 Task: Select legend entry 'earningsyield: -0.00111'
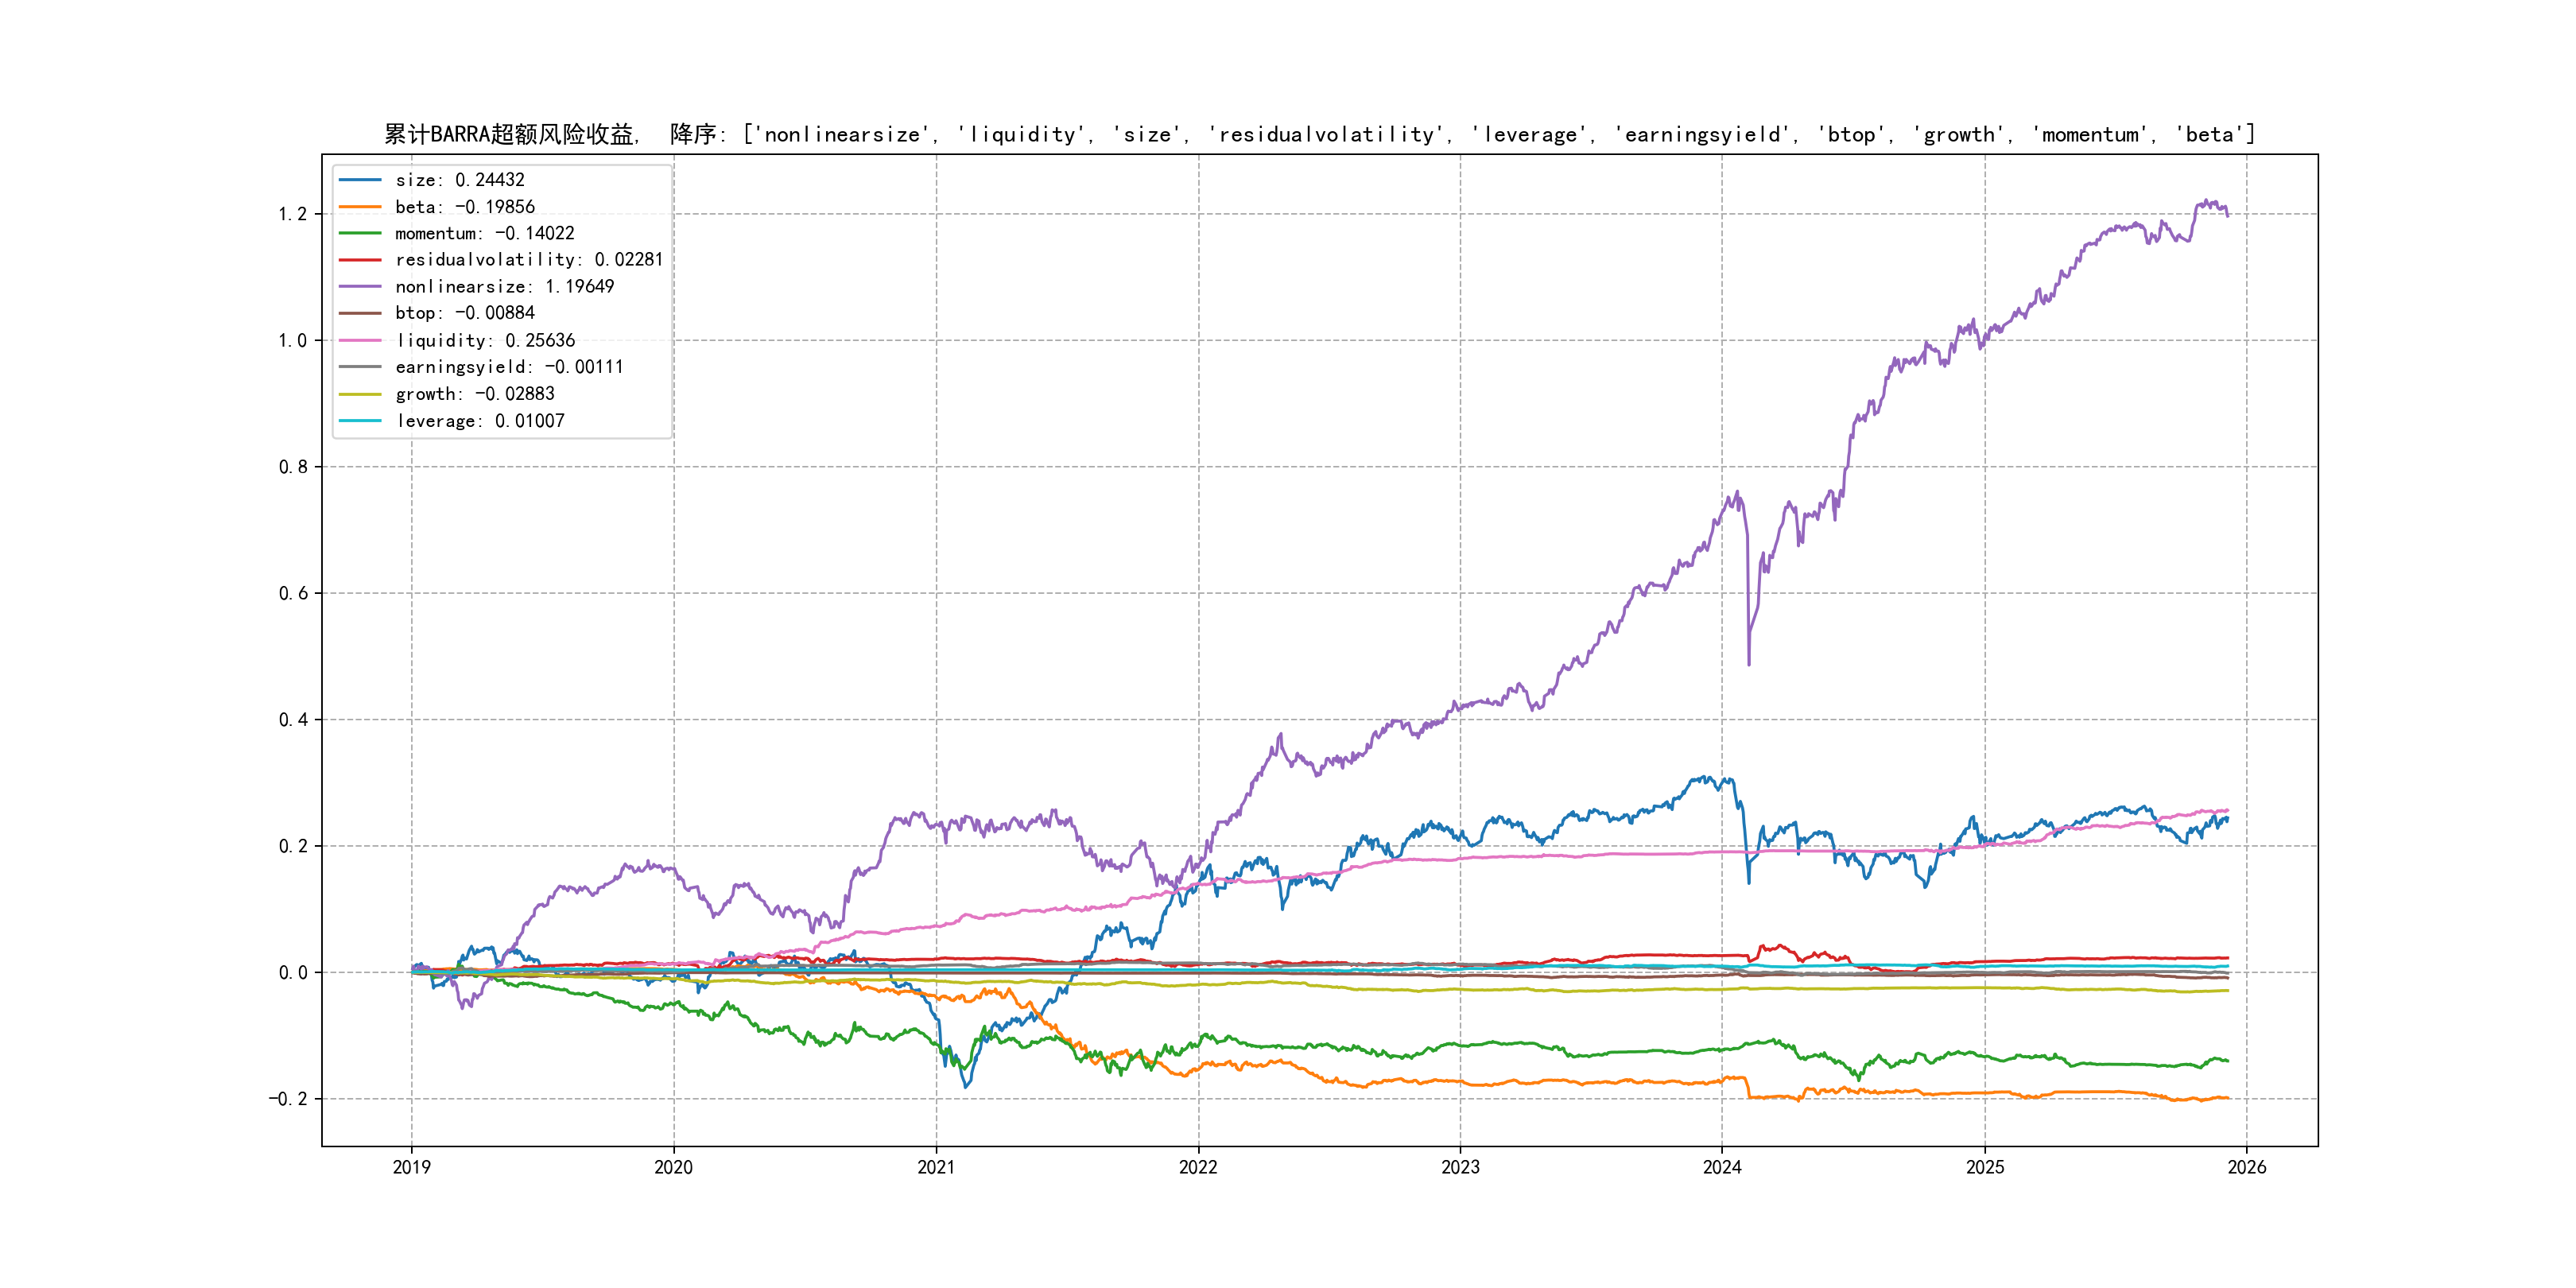(x=508, y=367)
